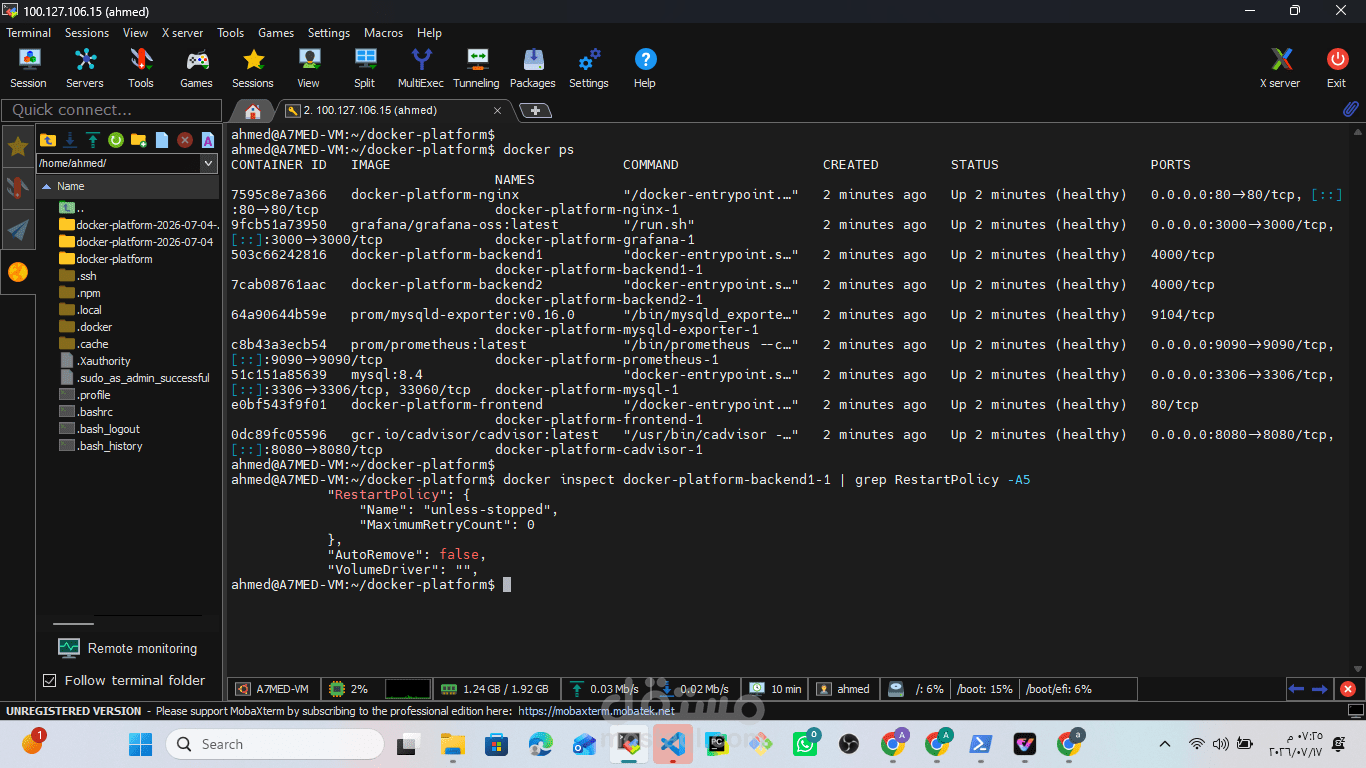The image size is (1366, 768).
Task: Open a new tab with the plus button
Action: (x=536, y=110)
